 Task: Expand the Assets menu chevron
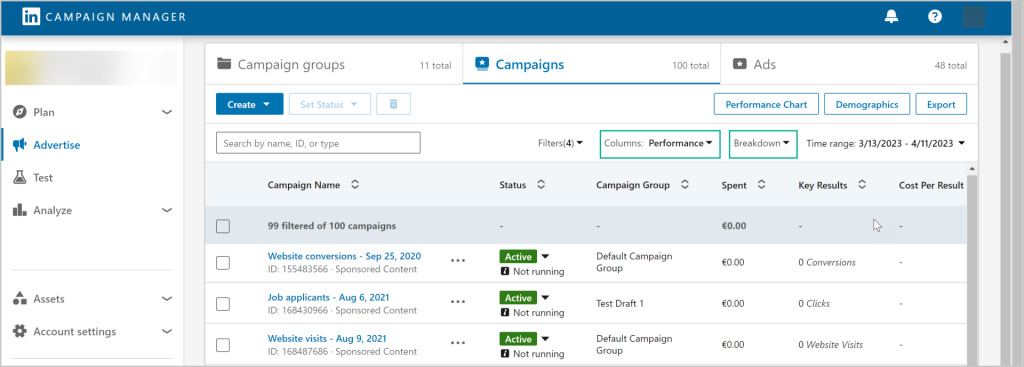click(167, 298)
